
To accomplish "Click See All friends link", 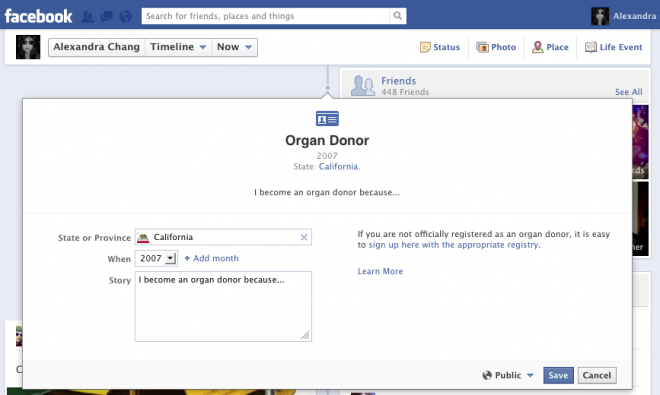I will click(x=628, y=92).
